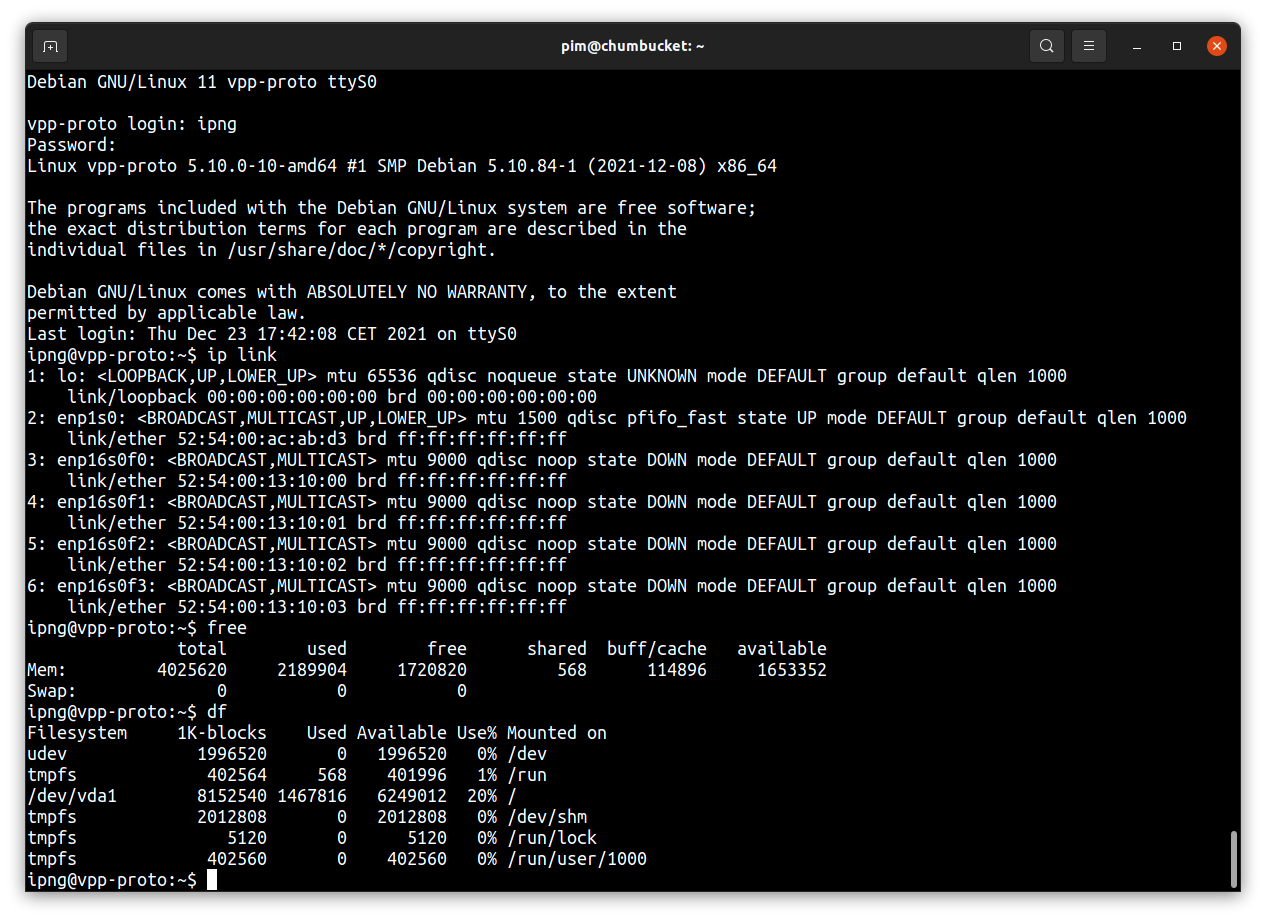Click the 'buff/cache' column header
The height and width of the screenshot is (920, 1266).
pyautogui.click(x=656, y=649)
